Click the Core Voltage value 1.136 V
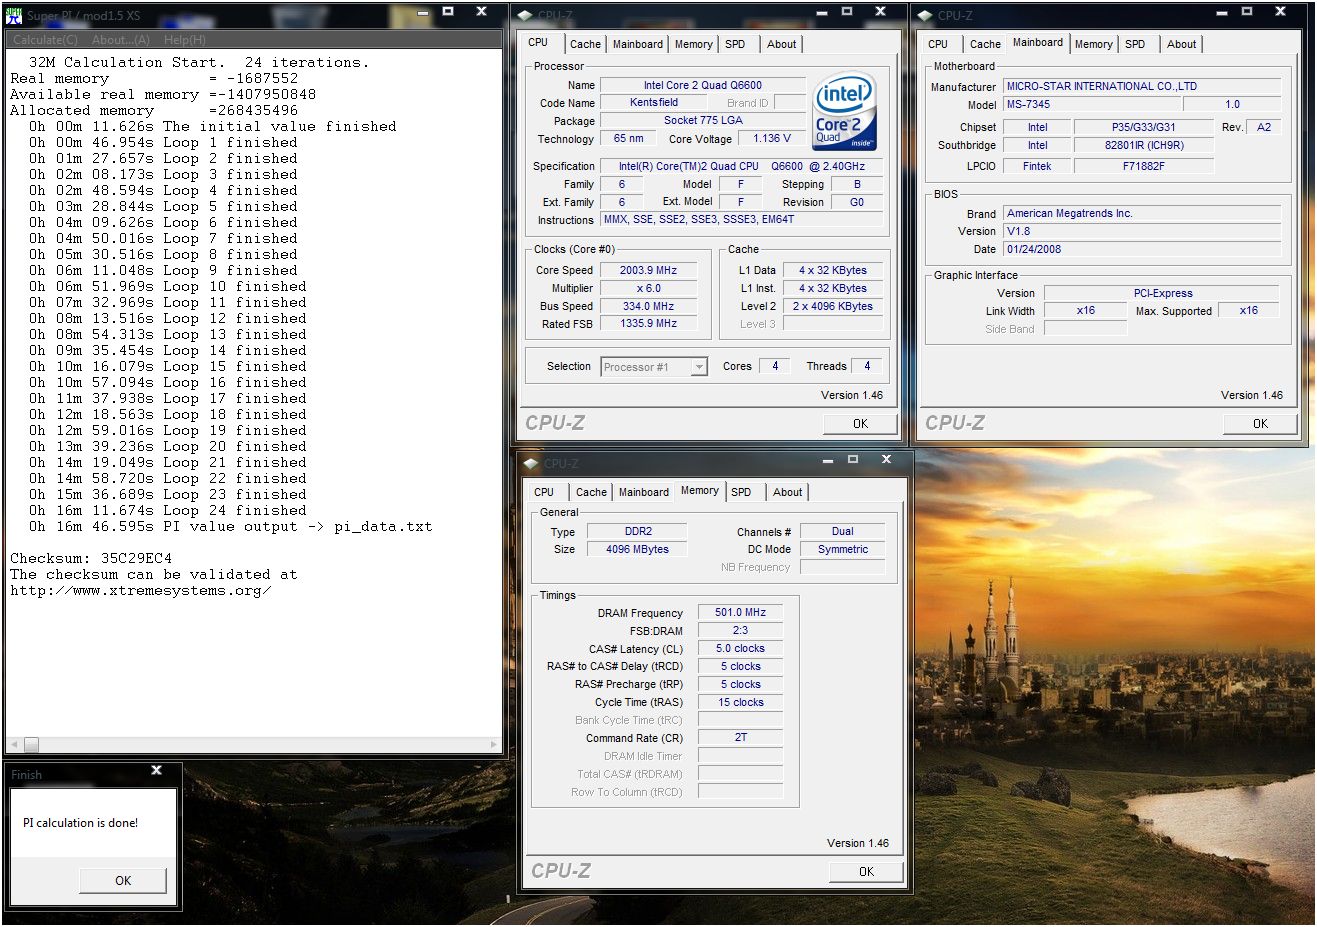This screenshot has width=1317, height=927. click(x=772, y=139)
